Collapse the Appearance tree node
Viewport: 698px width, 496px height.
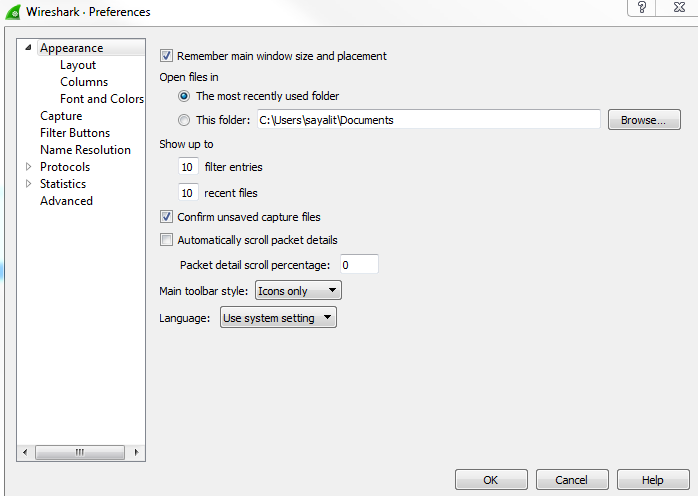click(x=29, y=48)
